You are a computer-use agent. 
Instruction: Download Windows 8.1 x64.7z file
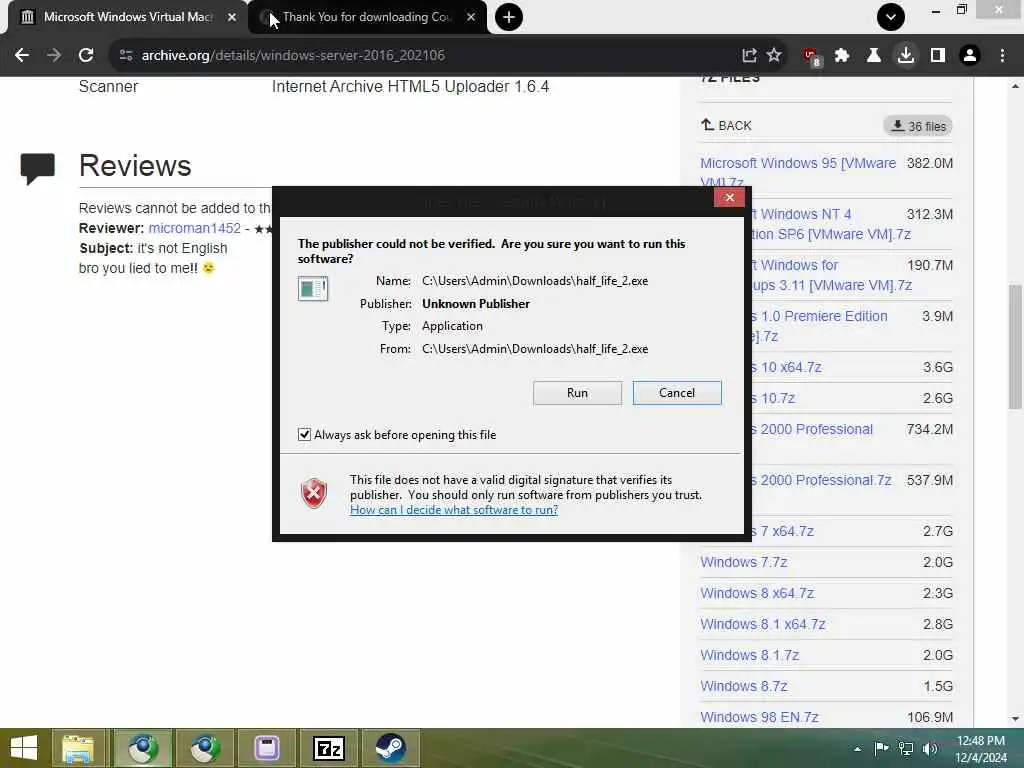pyautogui.click(x=763, y=624)
